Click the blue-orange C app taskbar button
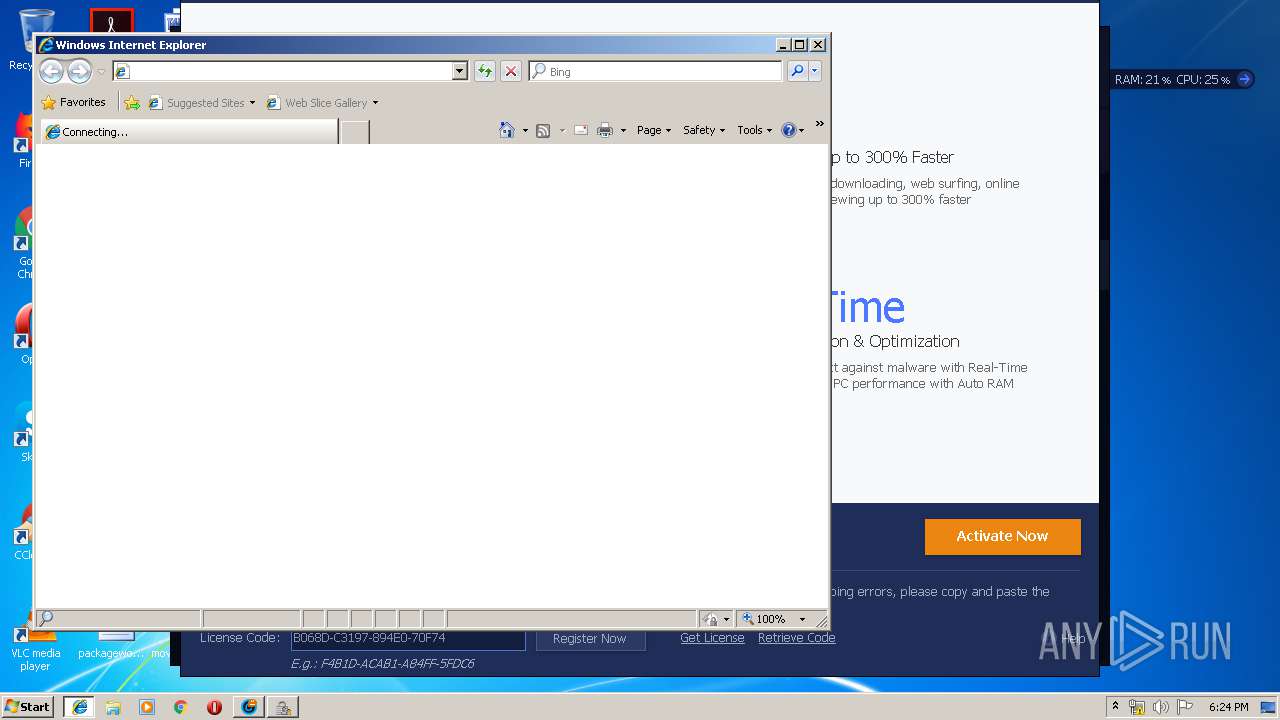 pyautogui.click(x=249, y=707)
